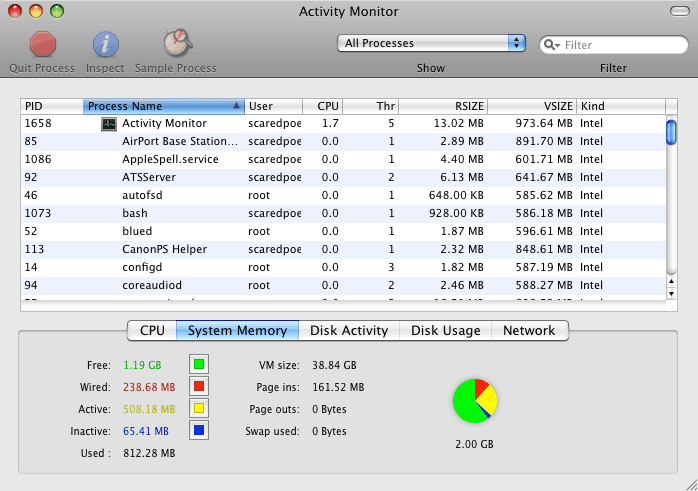Select the configd process row

[343, 267]
